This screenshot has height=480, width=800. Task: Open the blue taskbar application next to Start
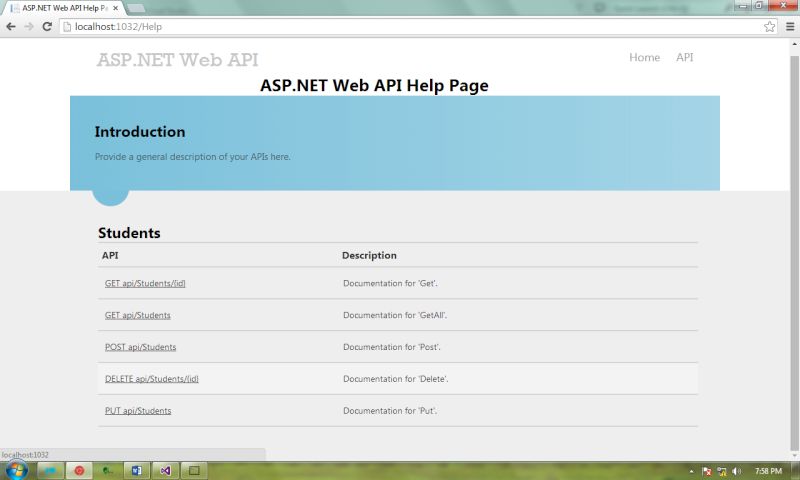(x=50, y=470)
